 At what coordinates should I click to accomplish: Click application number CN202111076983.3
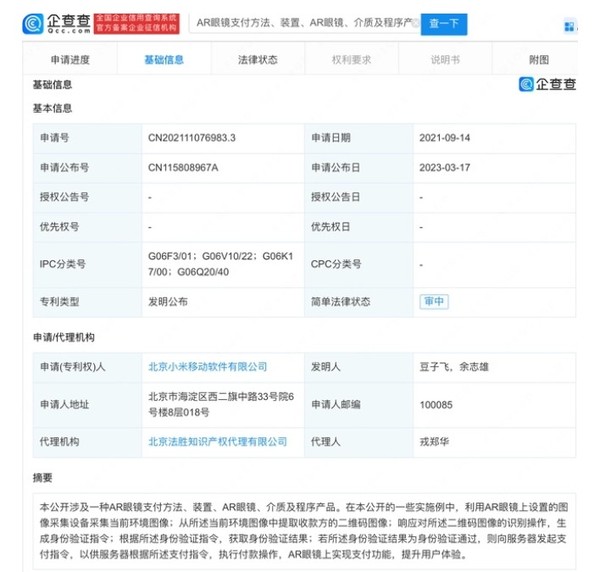pyautogui.click(x=192, y=138)
